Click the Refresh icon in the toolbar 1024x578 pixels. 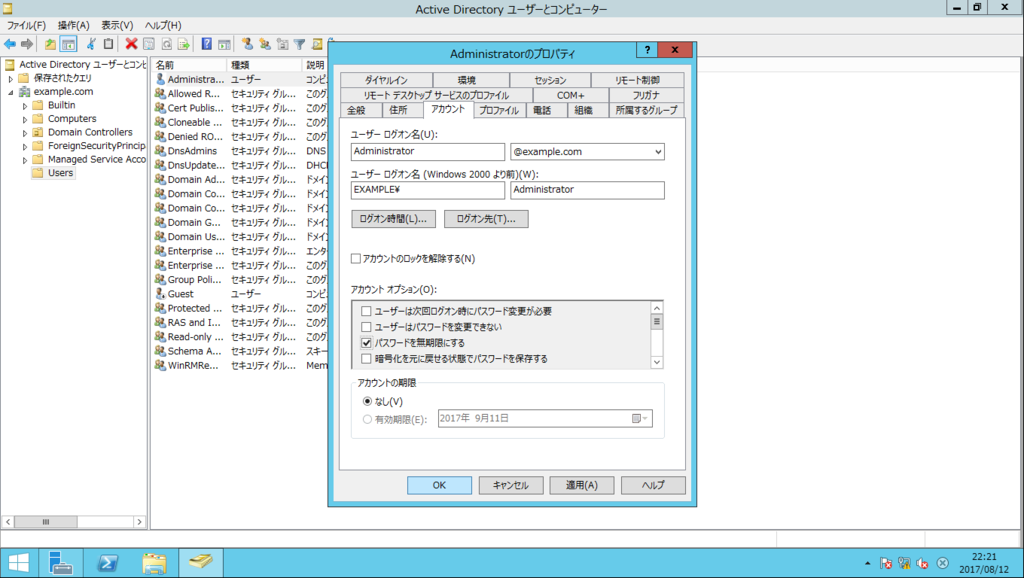point(165,43)
